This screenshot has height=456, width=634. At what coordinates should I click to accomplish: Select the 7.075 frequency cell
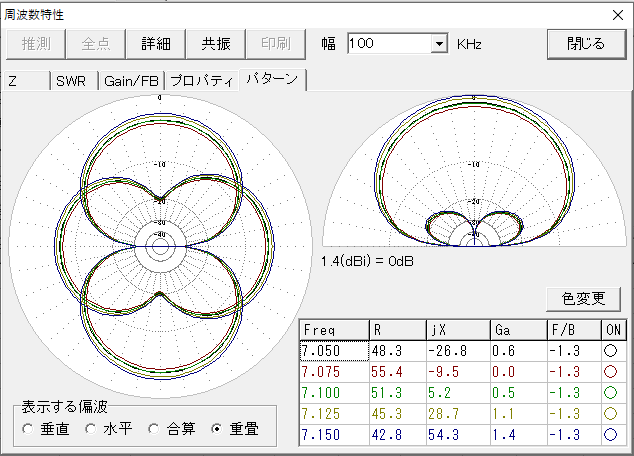334,372
